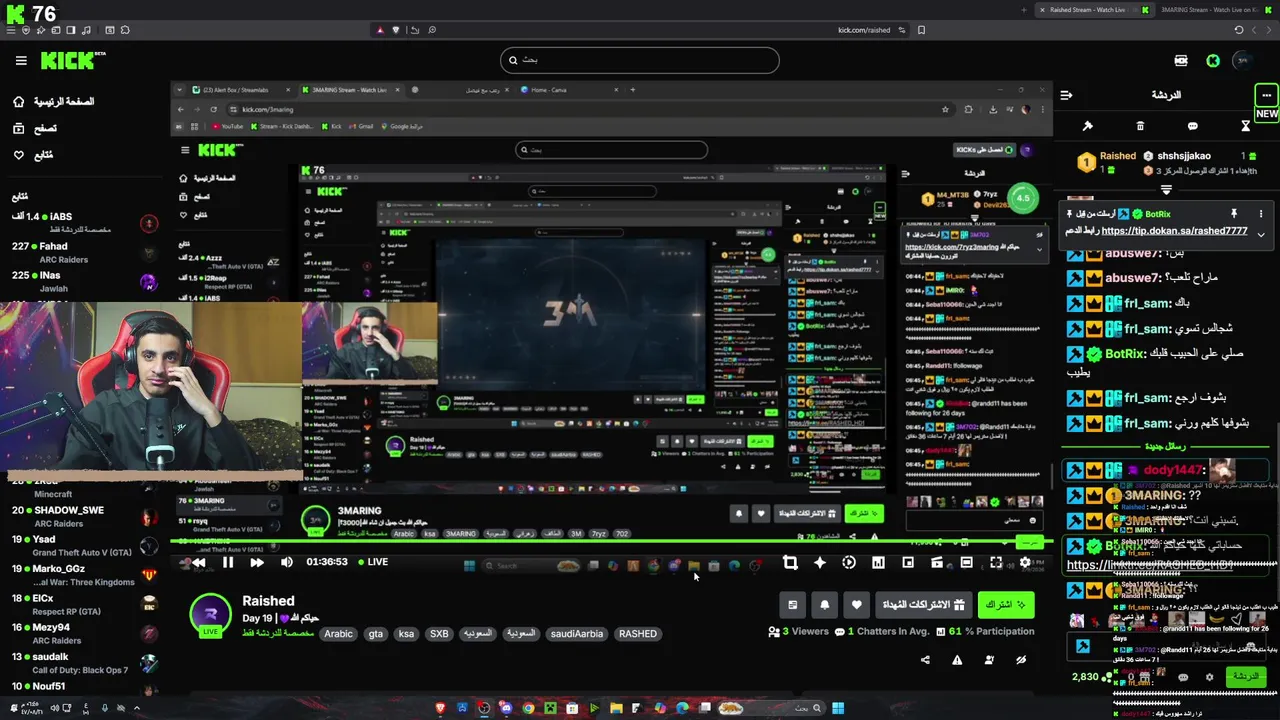Open tip.dokan.sa/rashed7777 link

[x=1174, y=231]
